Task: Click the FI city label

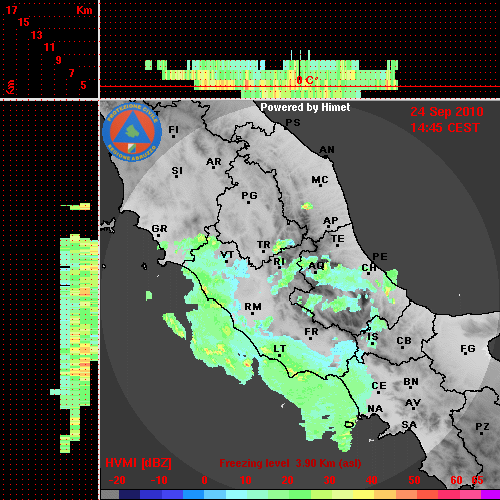Action: (x=173, y=129)
